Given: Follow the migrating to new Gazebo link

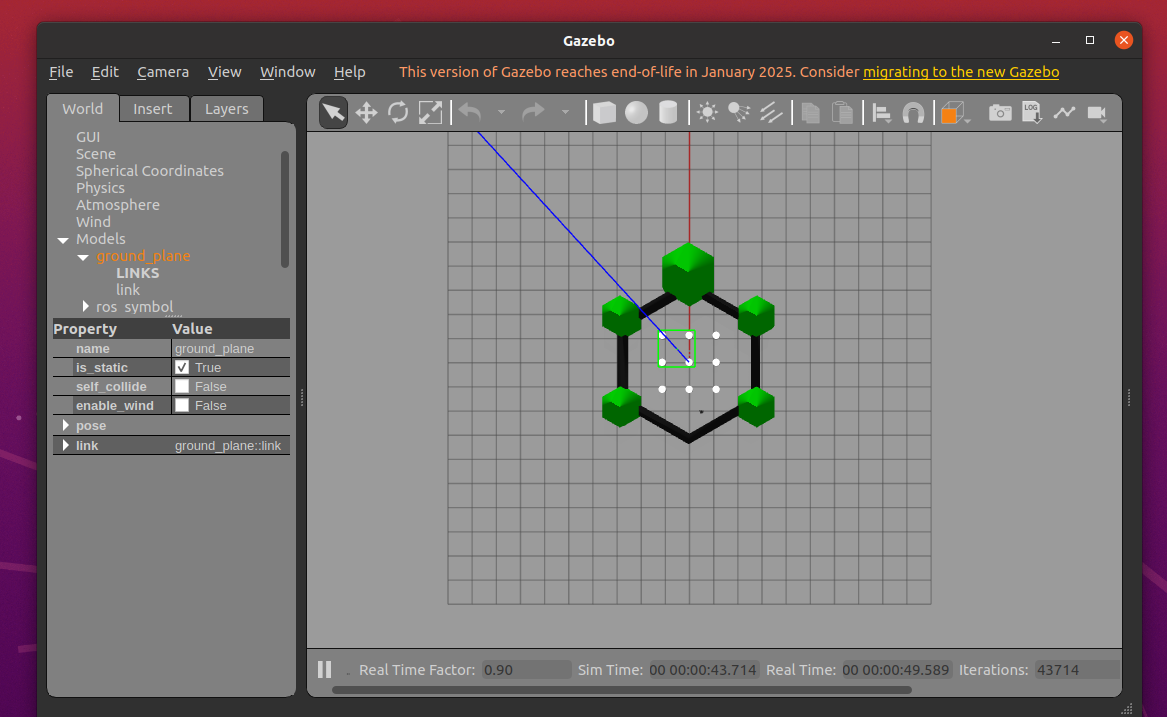Looking at the screenshot, I should coord(961,71).
